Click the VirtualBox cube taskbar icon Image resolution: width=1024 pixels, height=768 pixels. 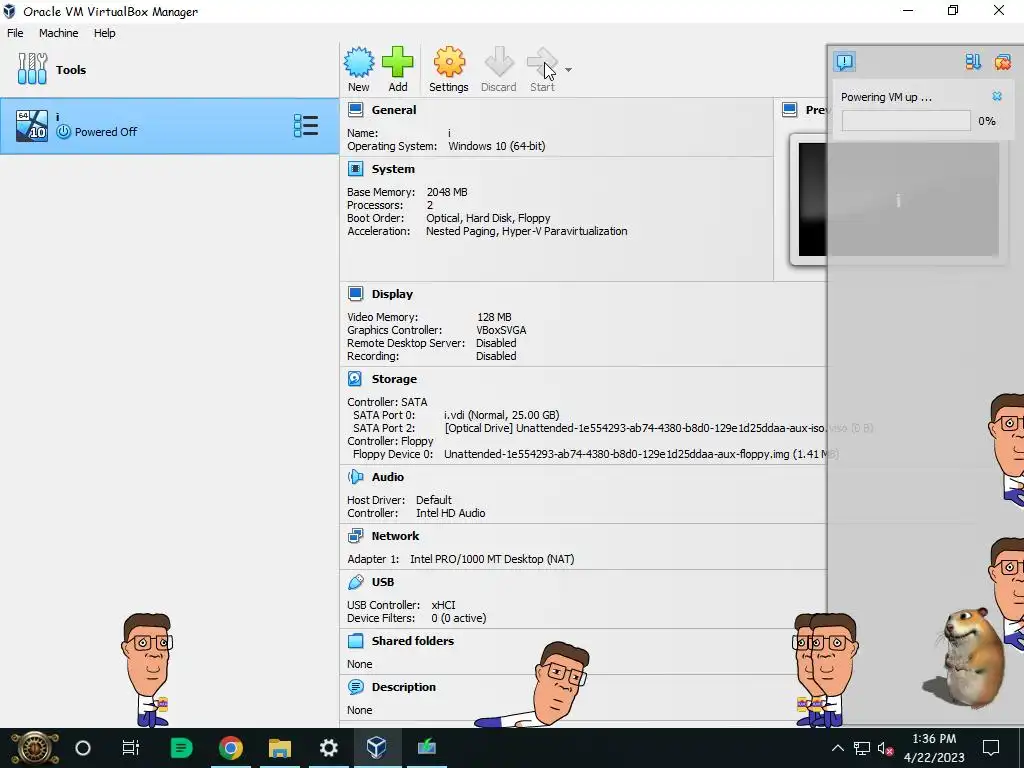377,747
